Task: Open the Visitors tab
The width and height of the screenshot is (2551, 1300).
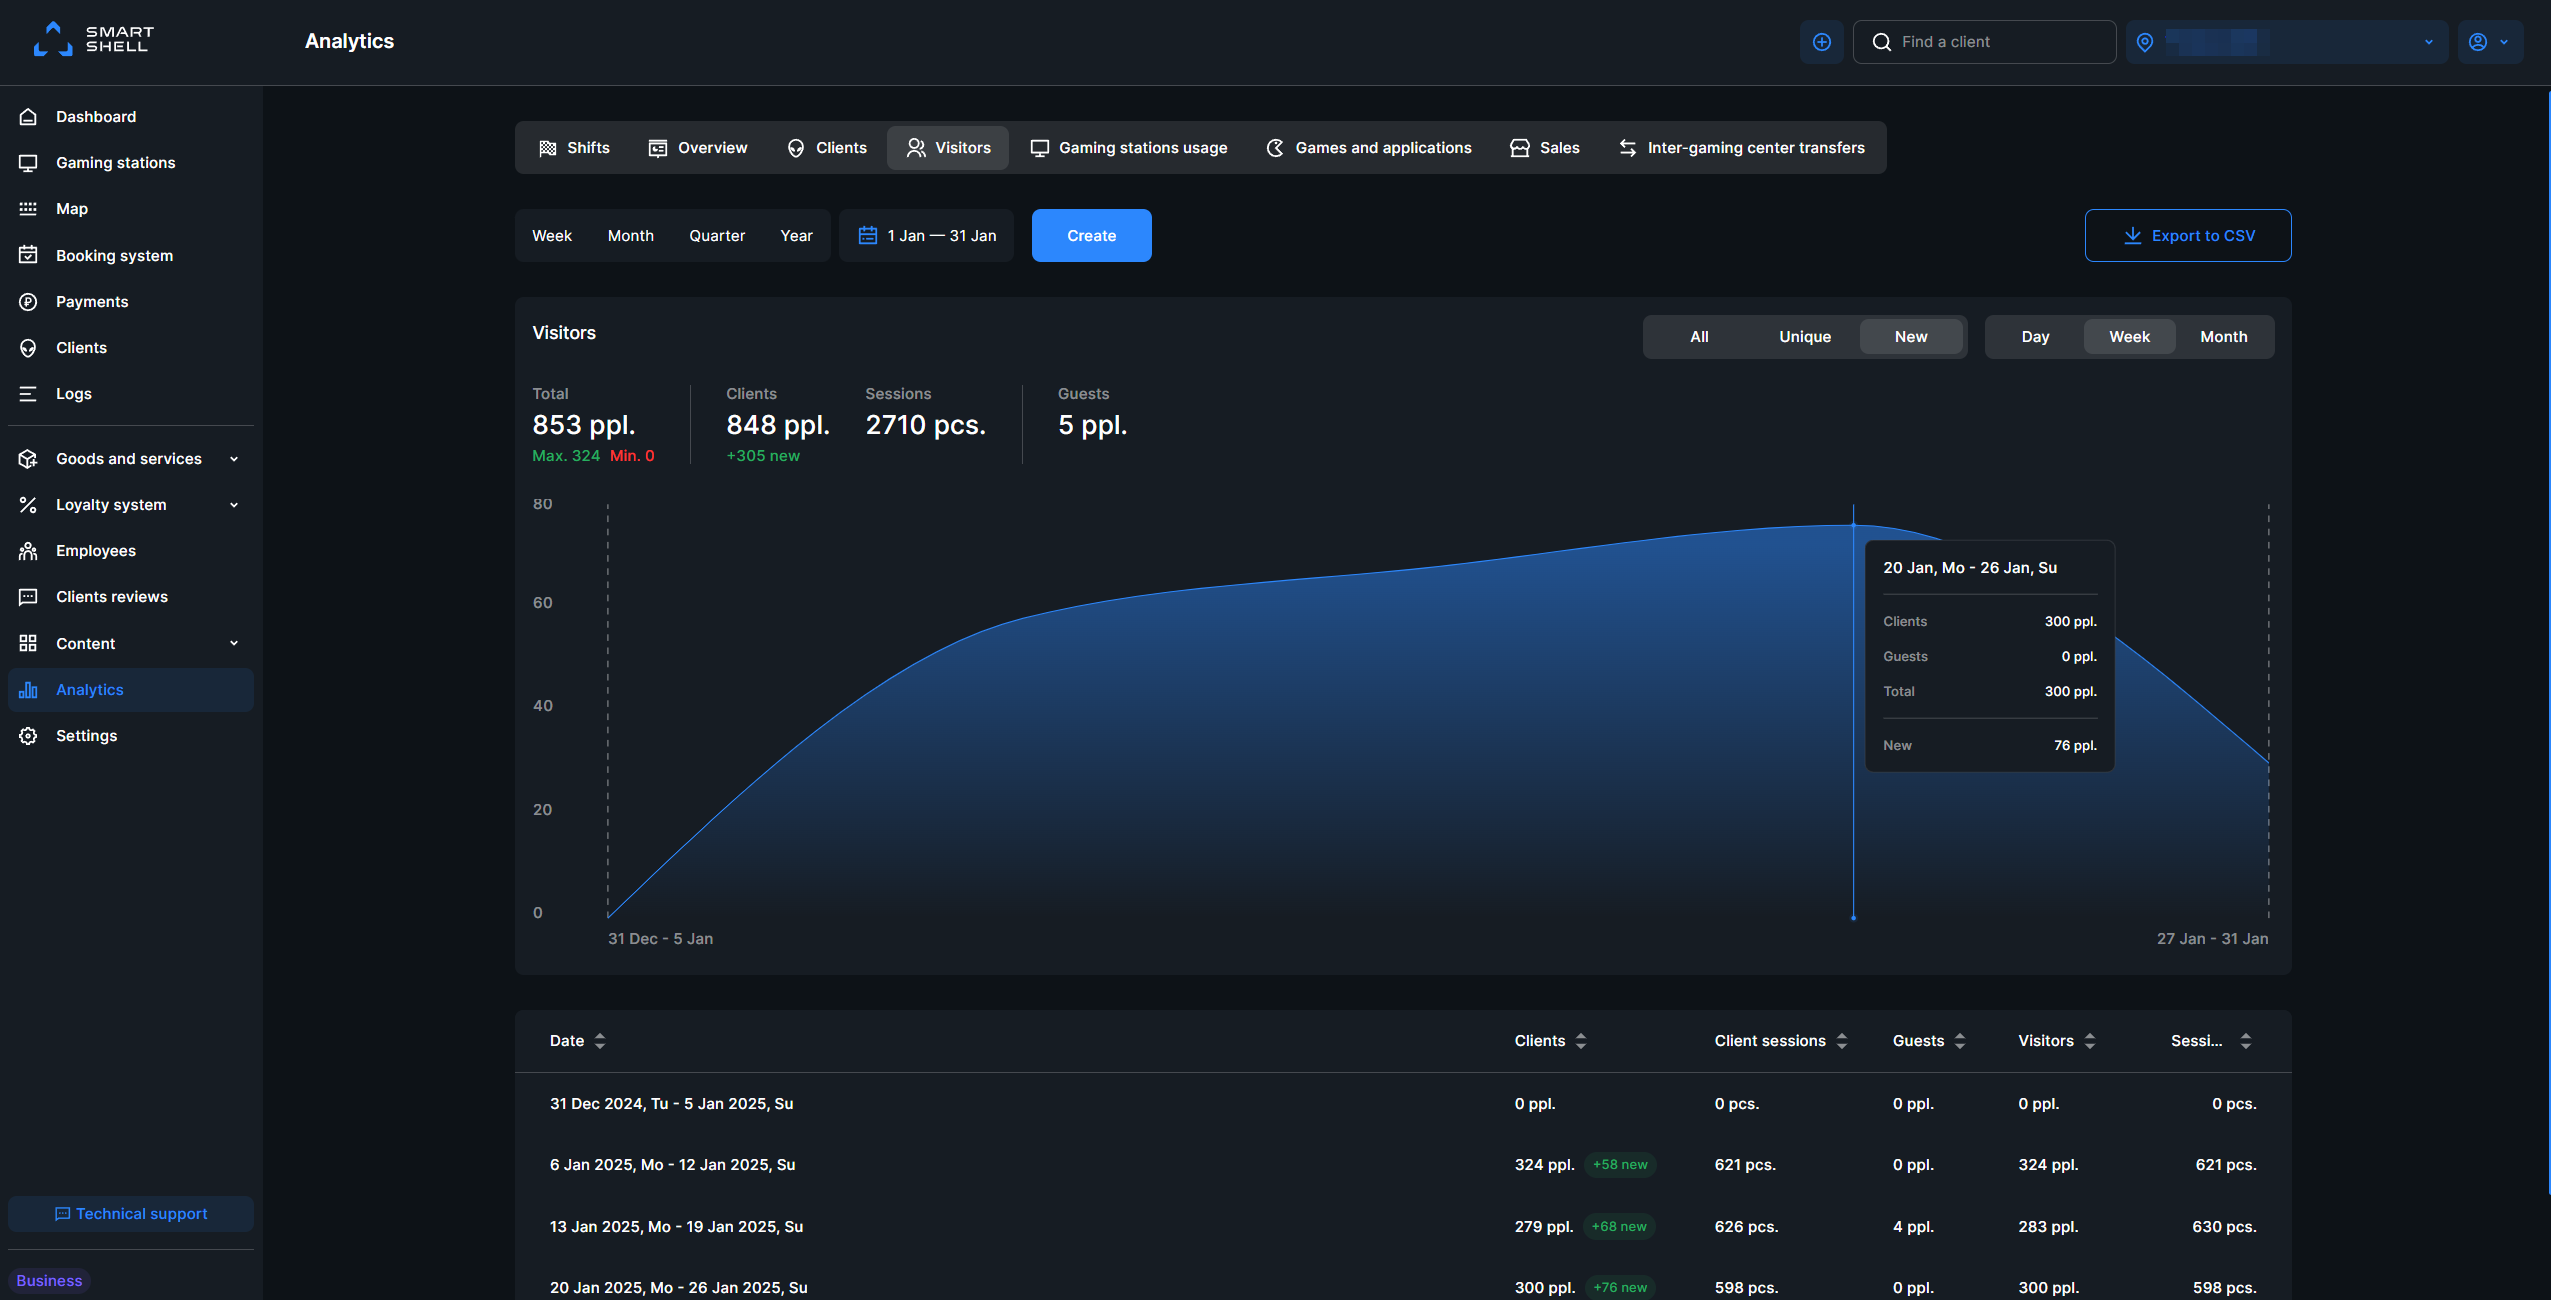Action: [948, 148]
